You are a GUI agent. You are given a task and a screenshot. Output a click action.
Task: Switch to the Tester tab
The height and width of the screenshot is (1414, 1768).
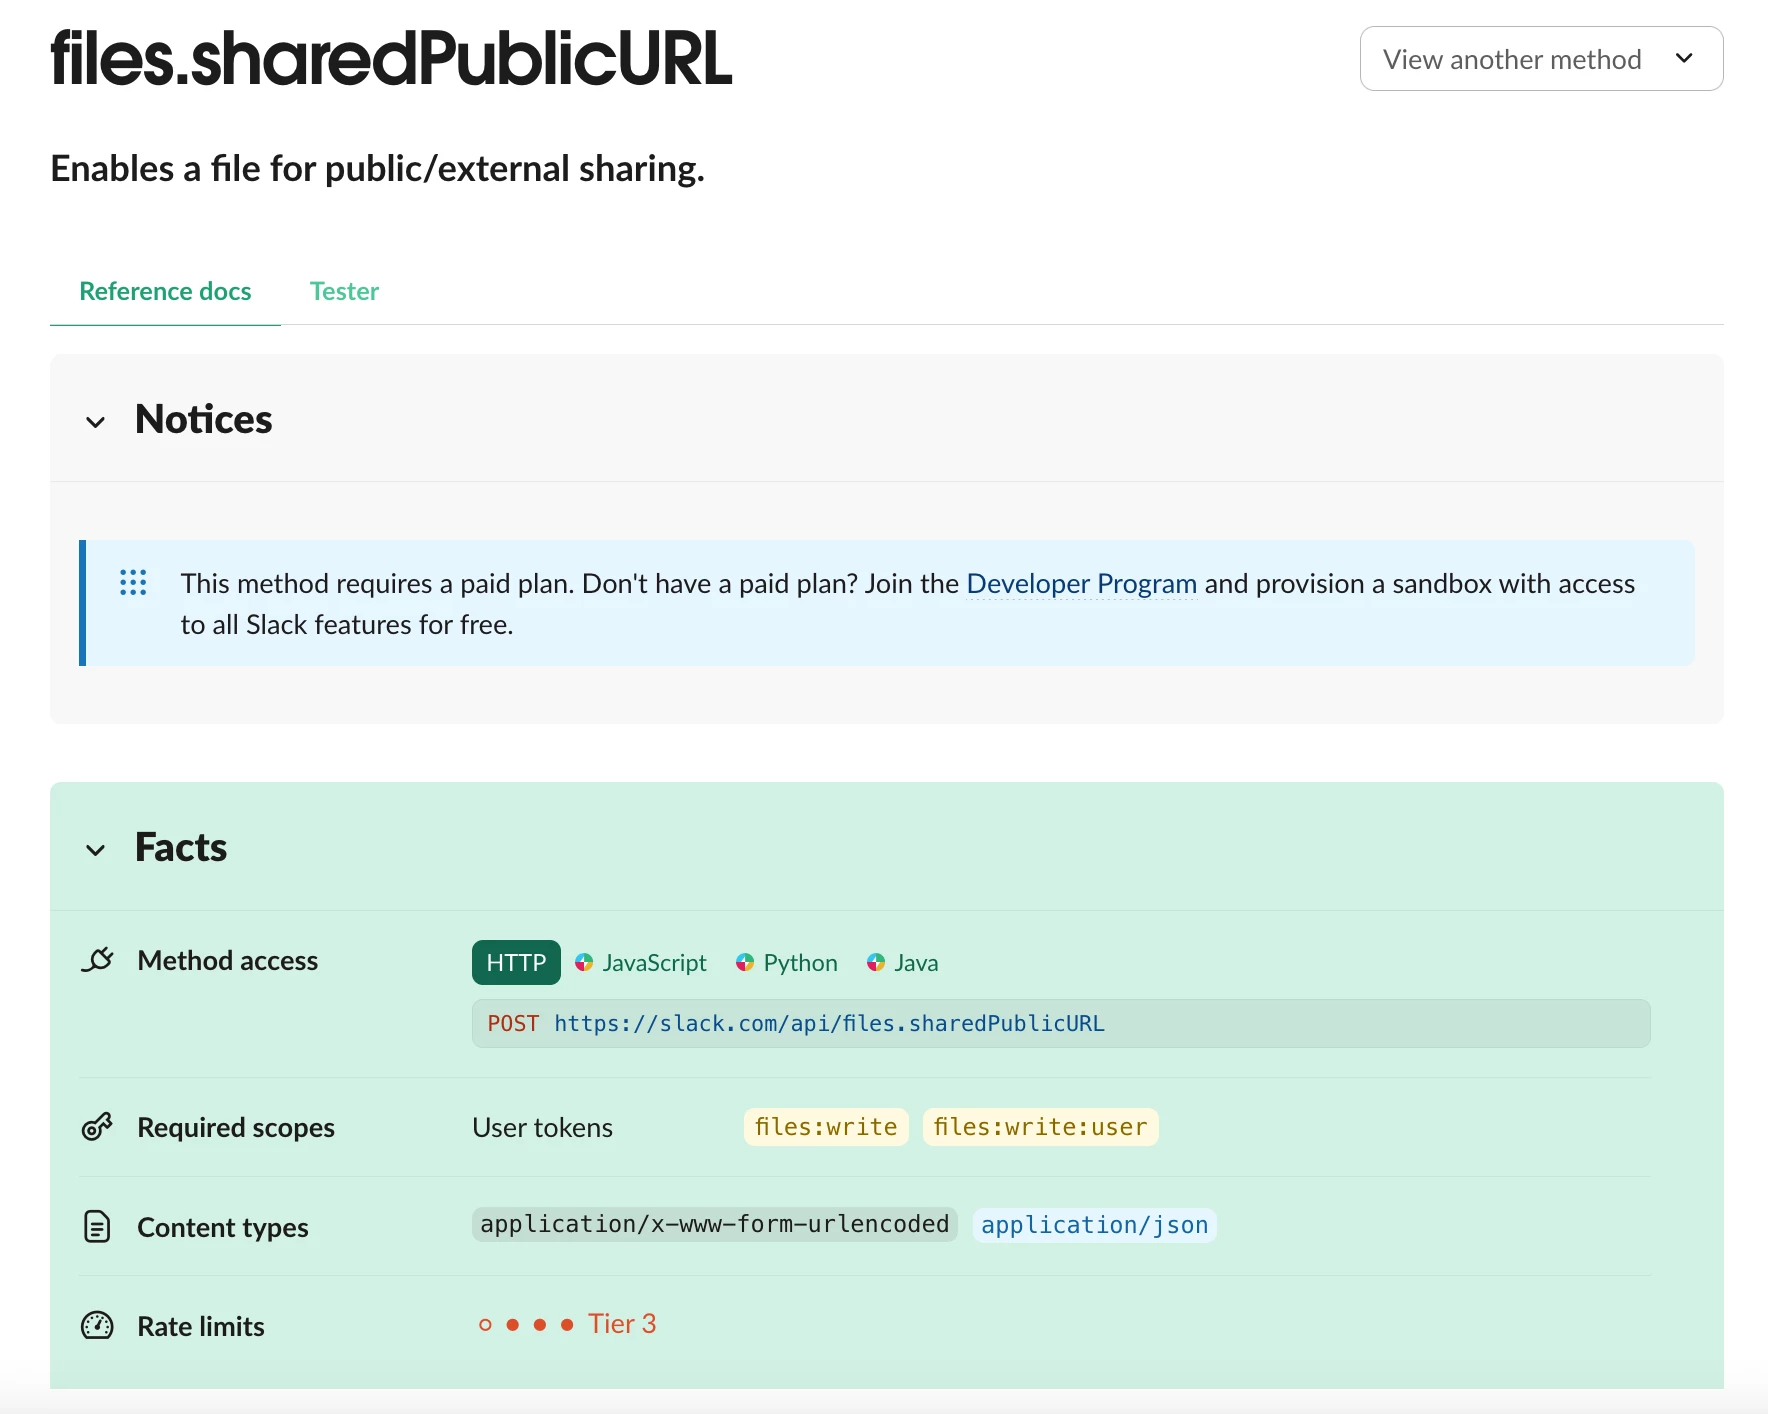344,291
